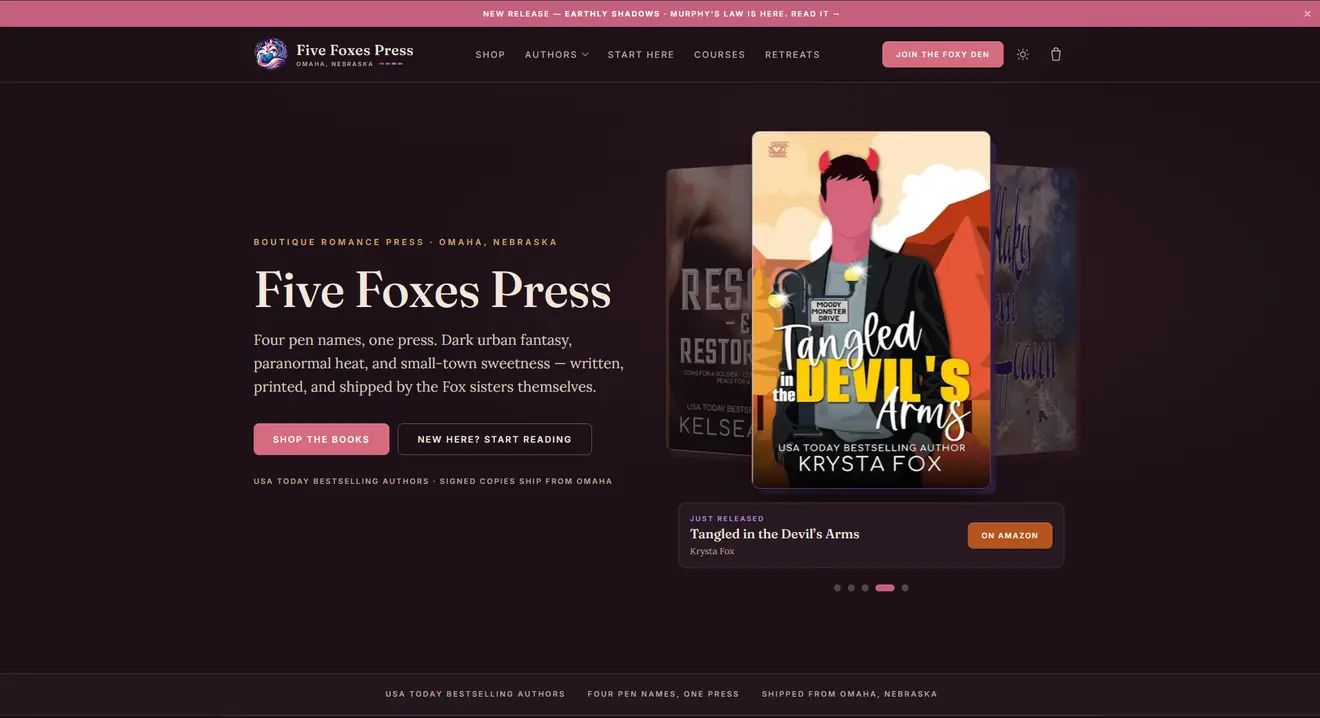This screenshot has height=718, width=1320.
Task: Open the Courses nav link
Action: [719, 55]
